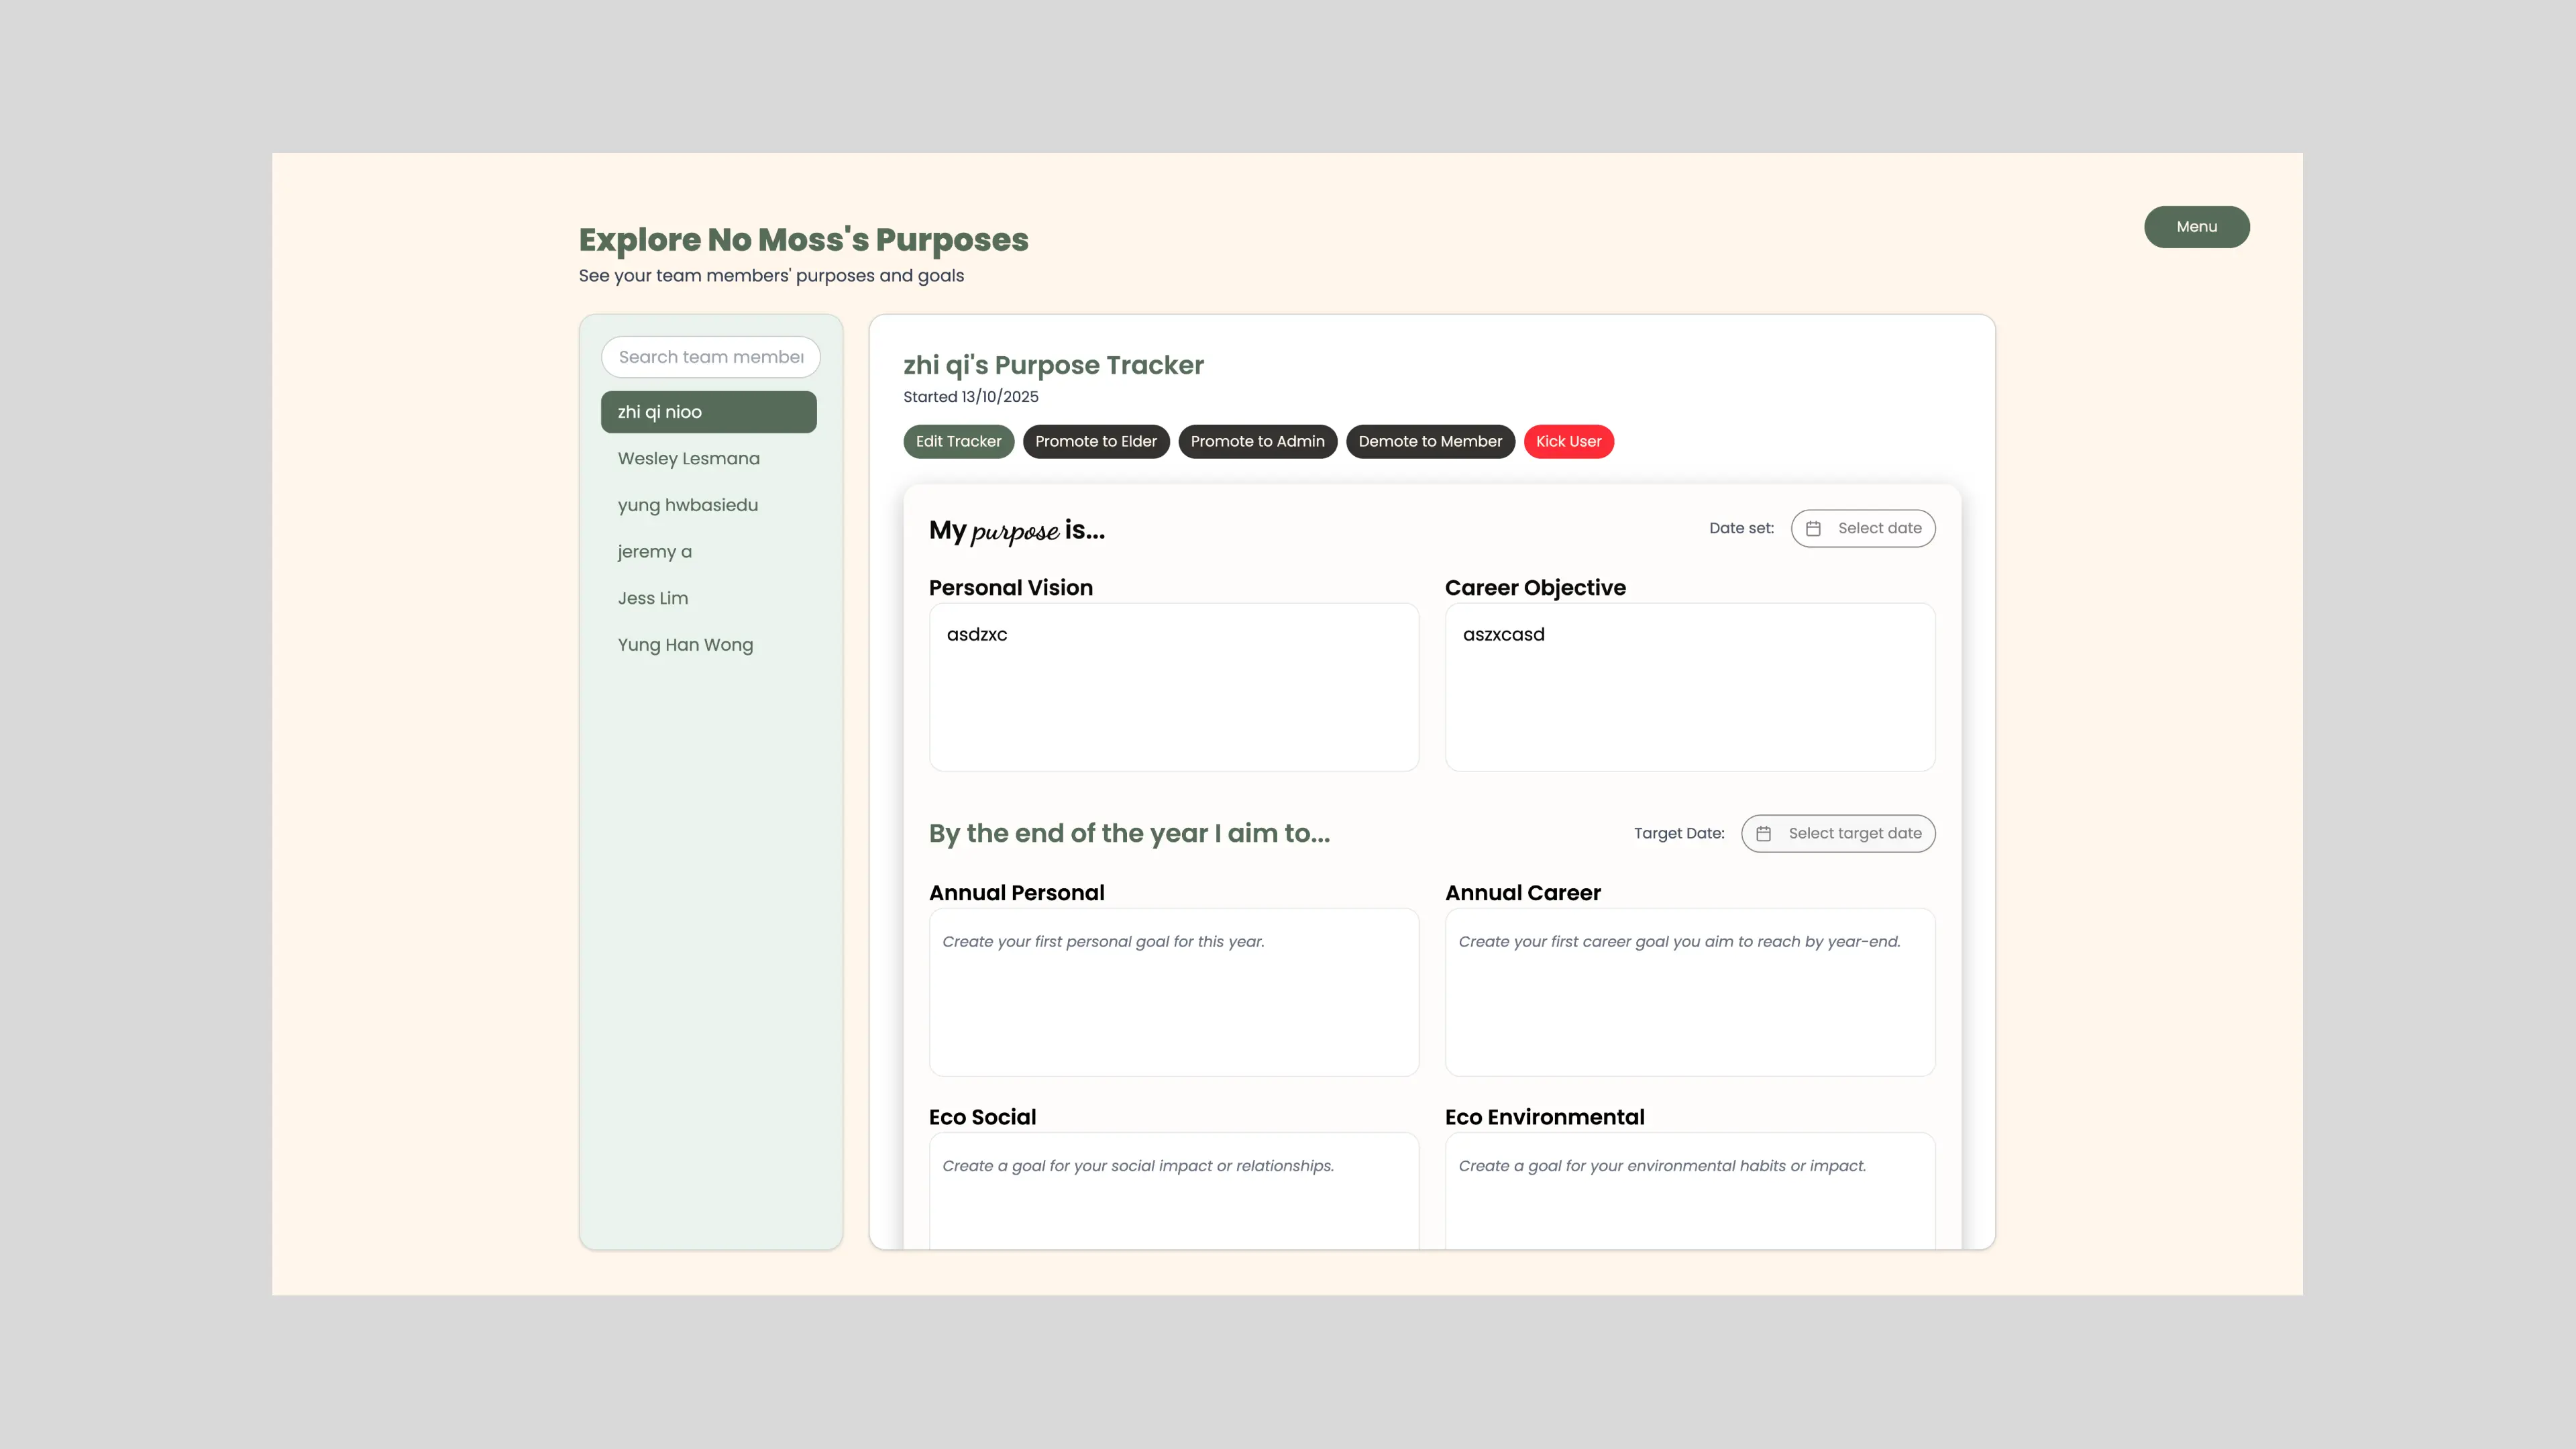Viewport: 2576px width, 1449px height.
Task: Click Demote to Member
Action: click(1429, 441)
